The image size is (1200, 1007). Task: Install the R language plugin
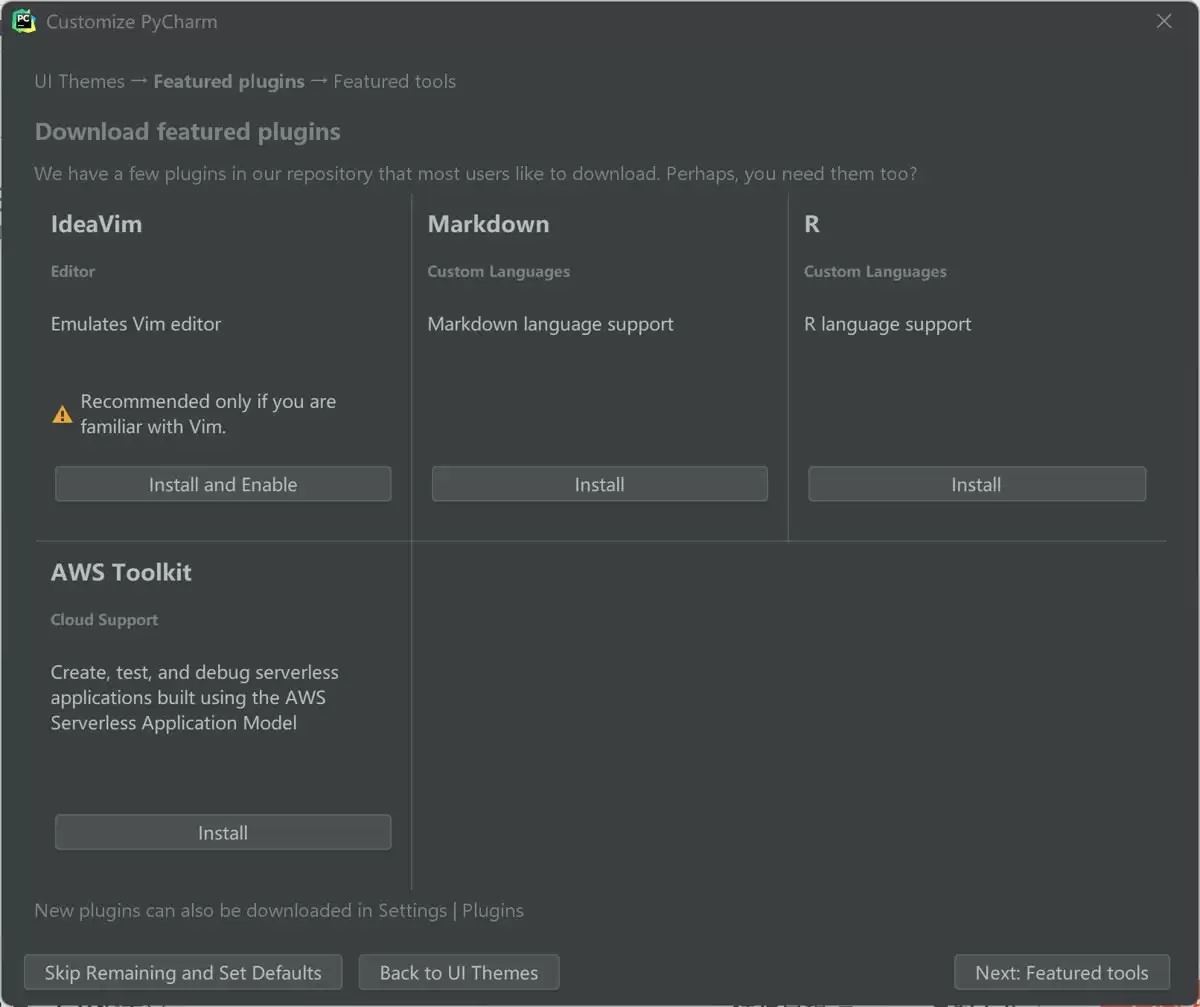click(x=977, y=484)
